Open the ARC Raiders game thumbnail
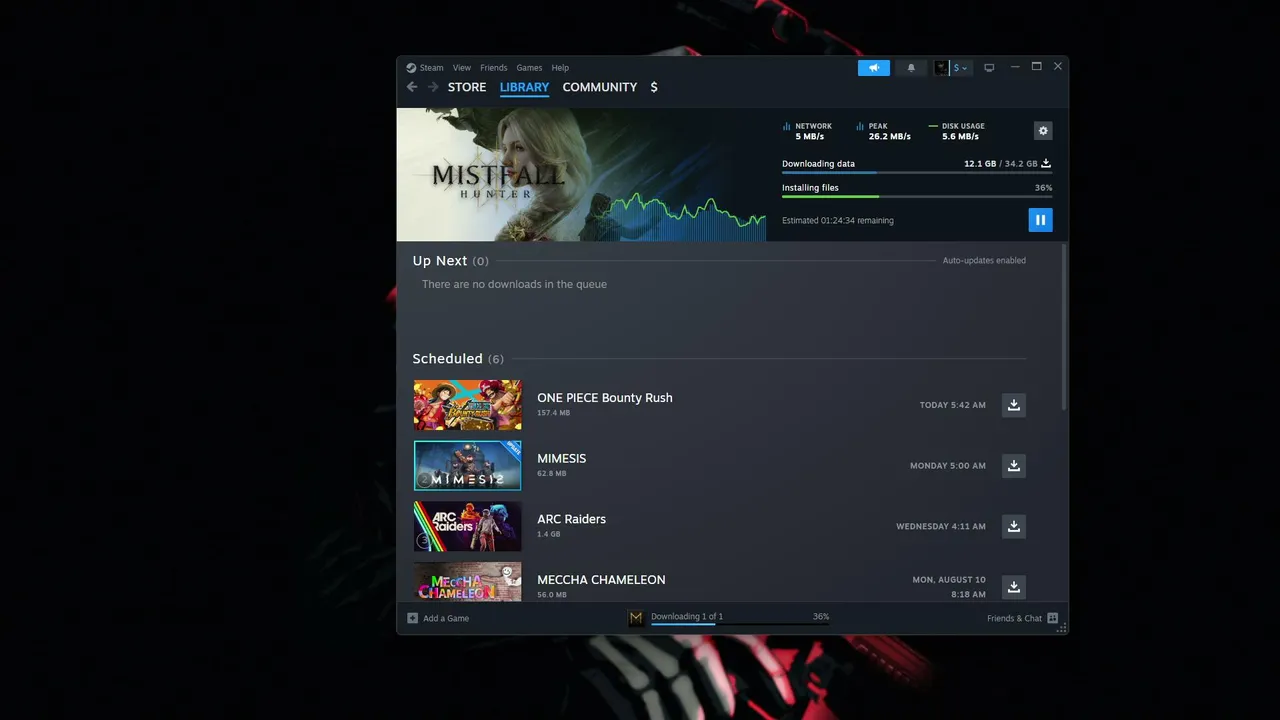The width and height of the screenshot is (1280, 720). [467, 526]
